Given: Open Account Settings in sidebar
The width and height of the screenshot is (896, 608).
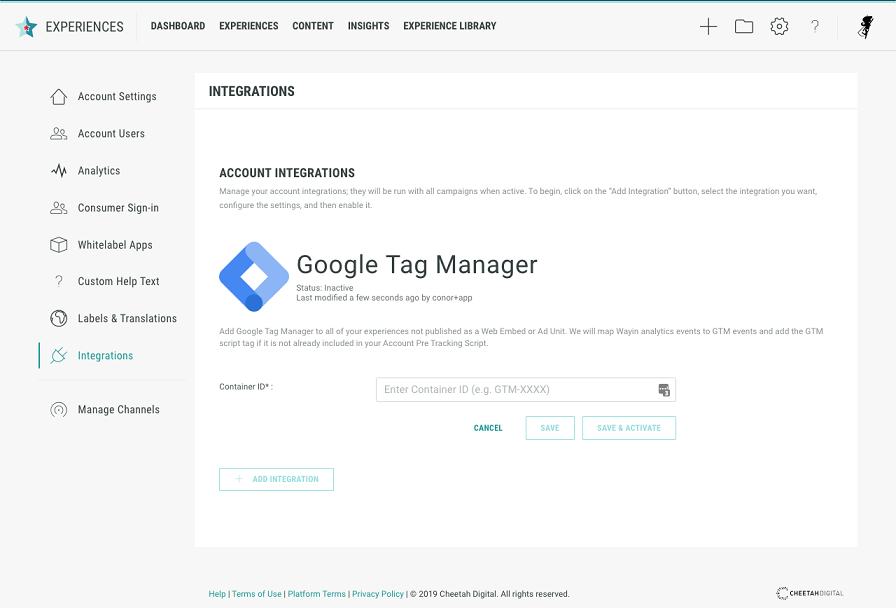Looking at the screenshot, I should (x=117, y=97).
